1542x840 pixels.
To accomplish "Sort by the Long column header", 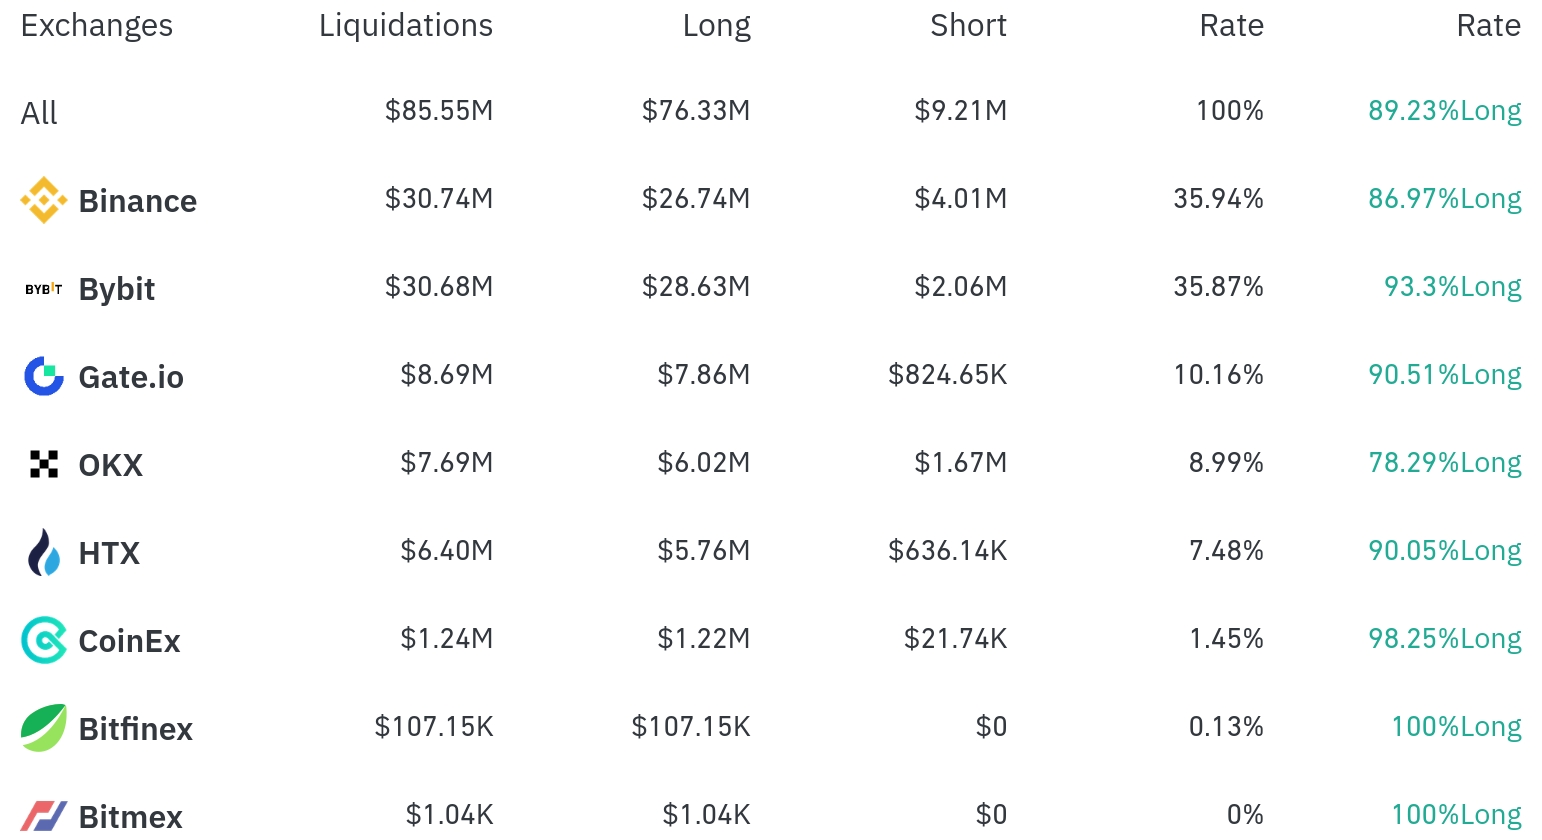I will pos(716,26).
